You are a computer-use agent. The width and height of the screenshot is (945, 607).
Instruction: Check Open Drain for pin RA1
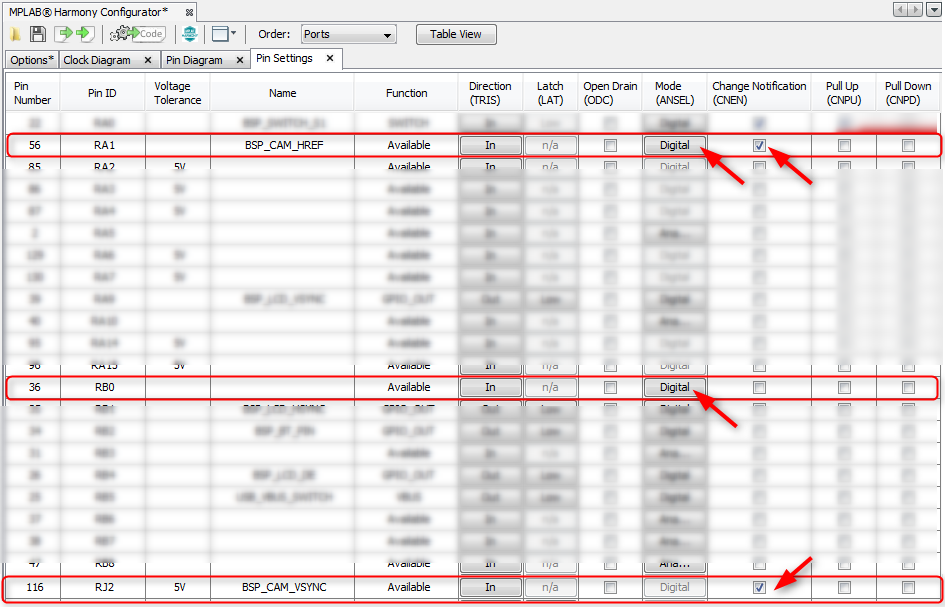(610, 145)
